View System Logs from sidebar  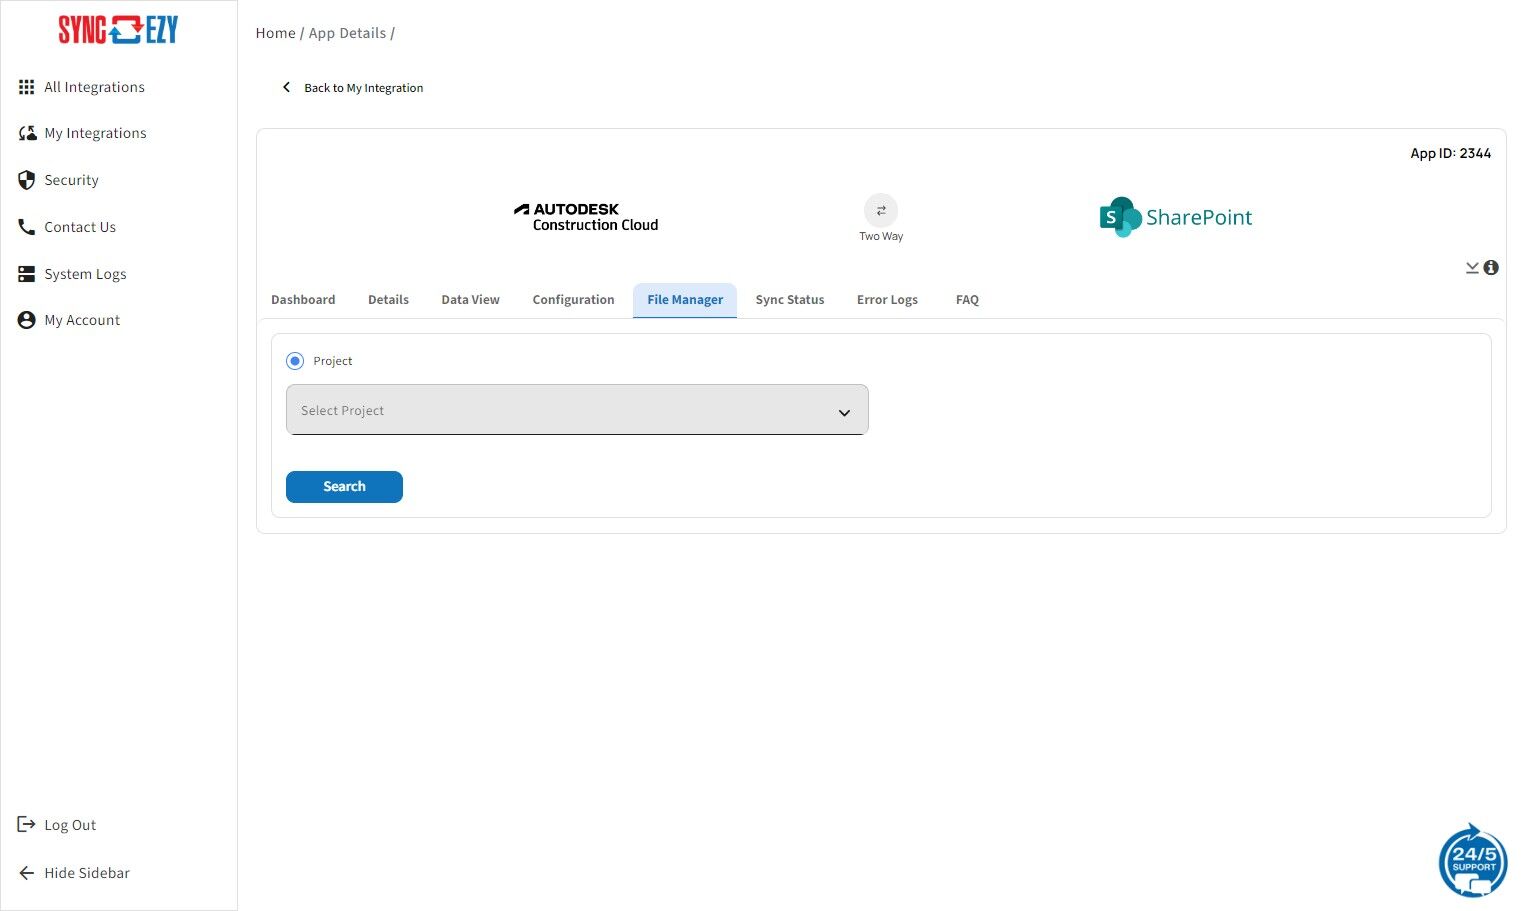click(x=85, y=274)
